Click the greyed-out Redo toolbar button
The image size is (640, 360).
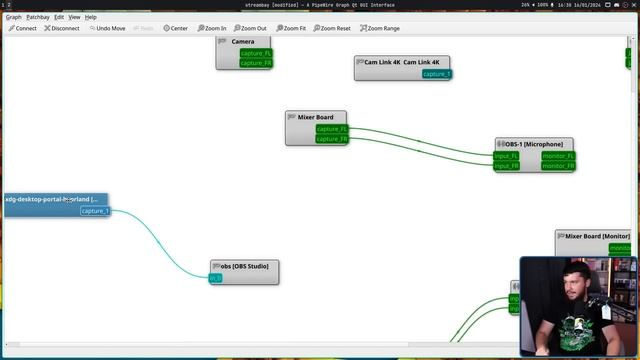pos(143,28)
